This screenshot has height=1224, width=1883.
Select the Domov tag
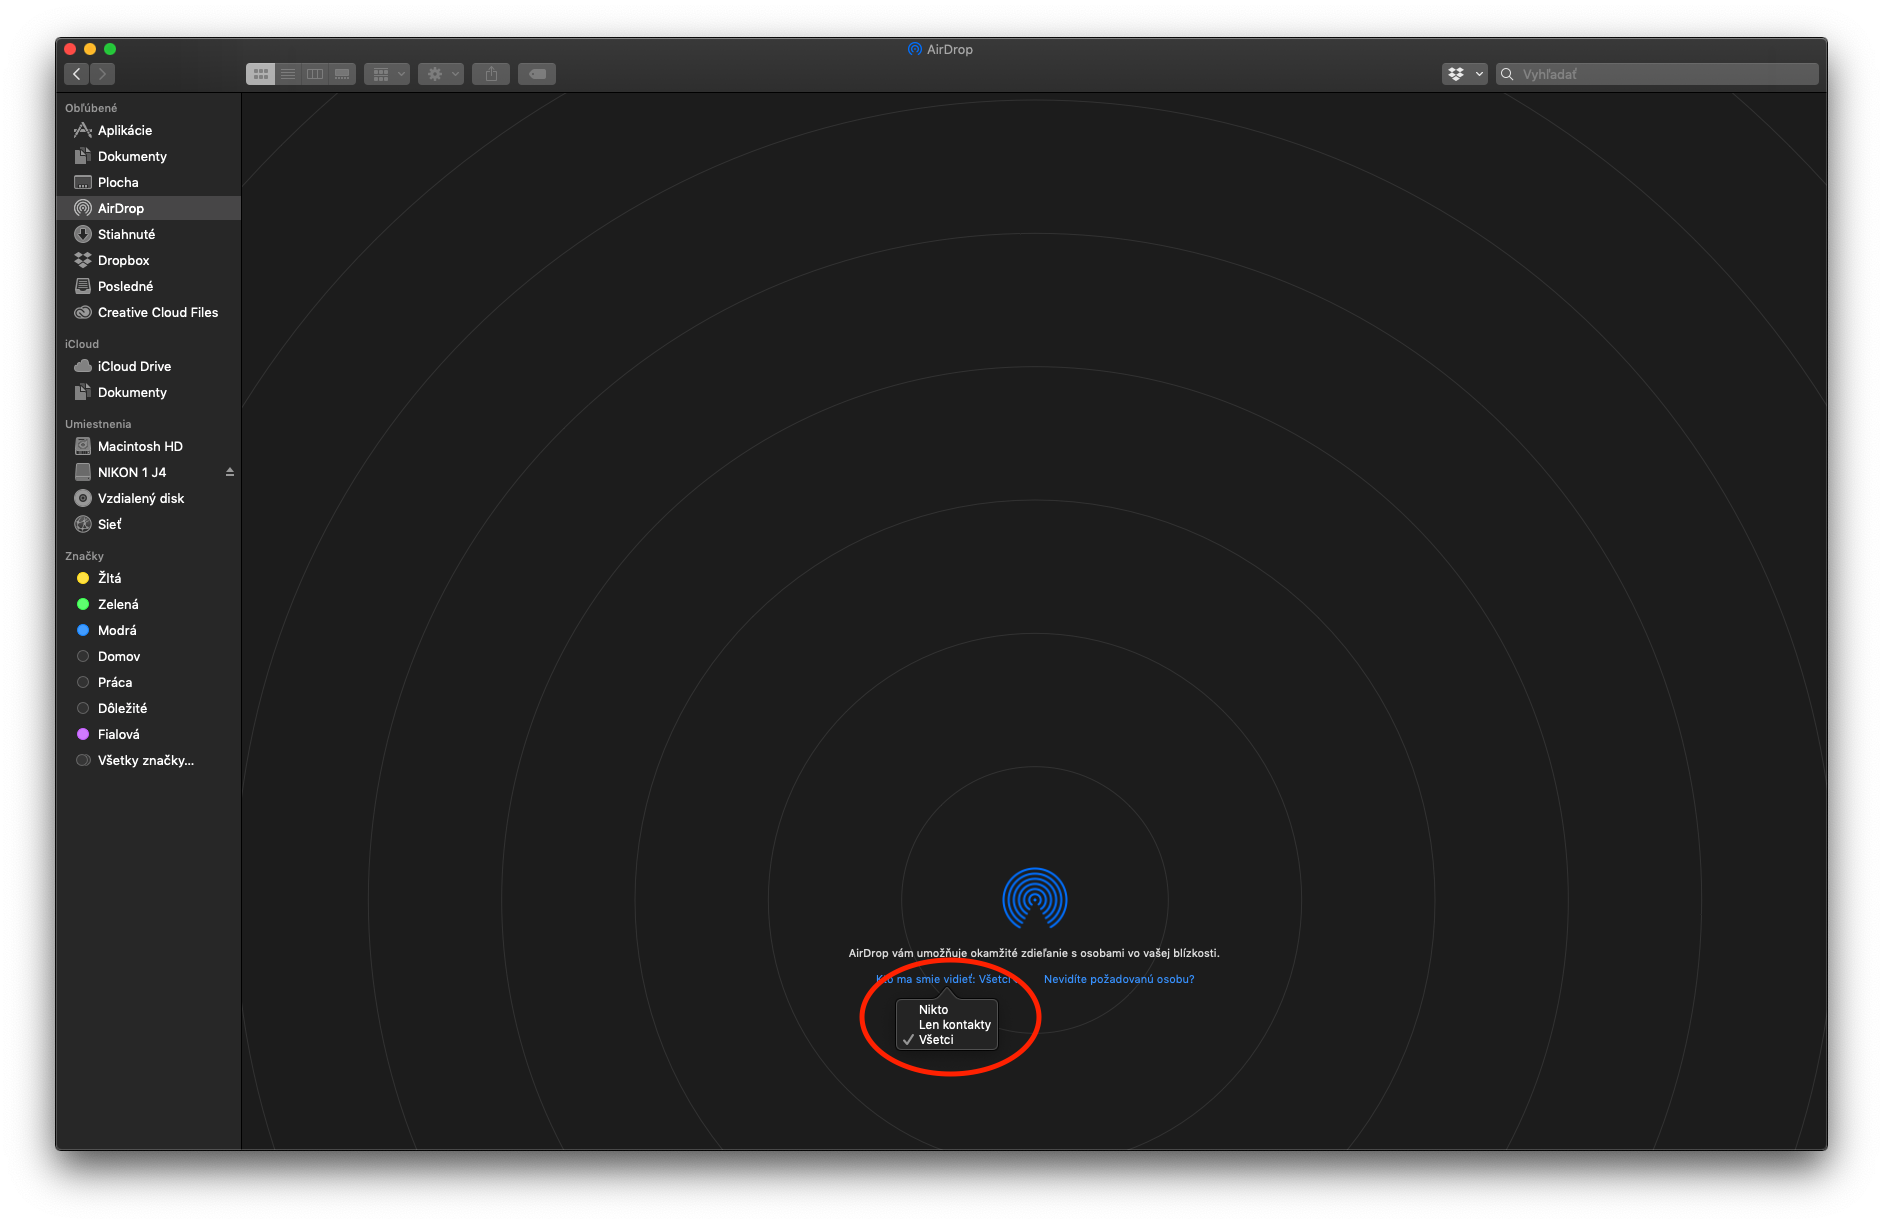tap(148, 656)
